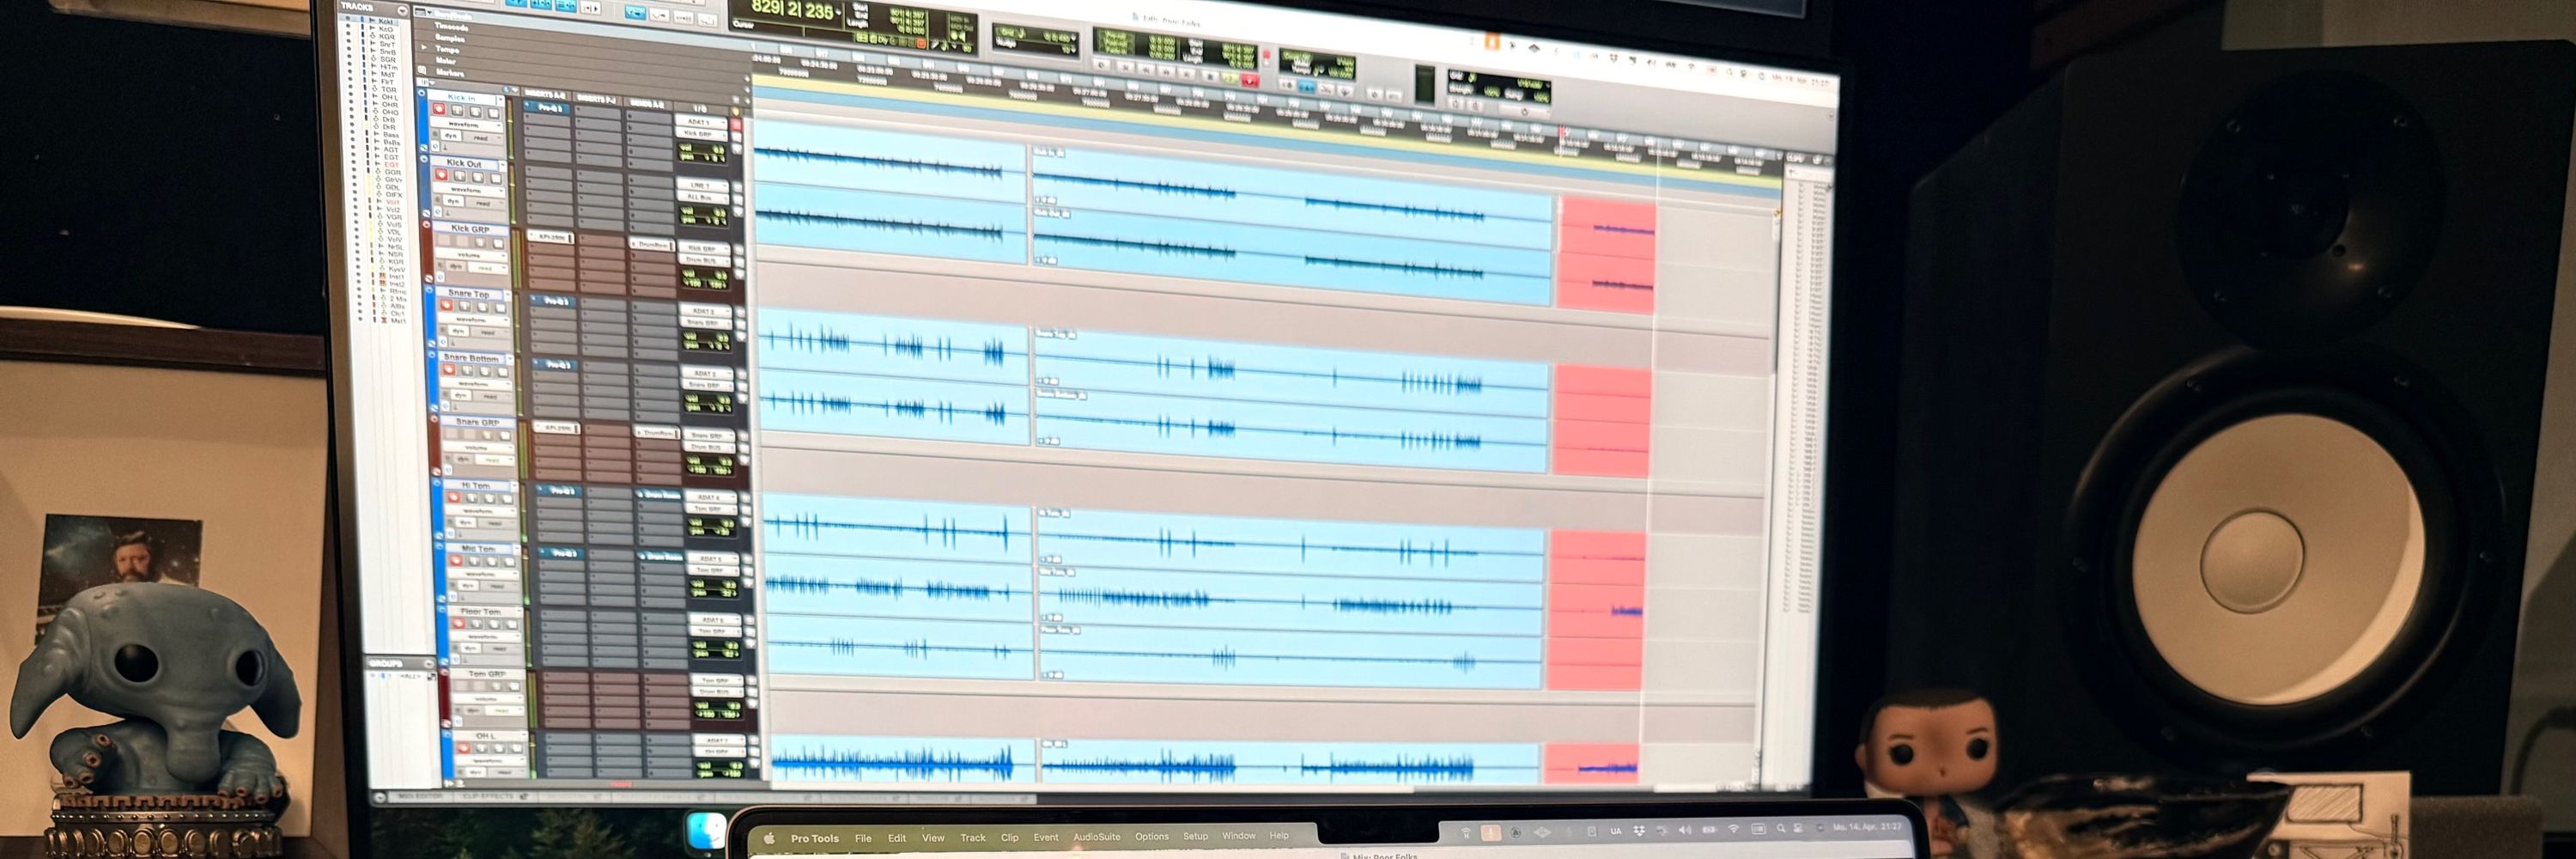Record-enable the Kick In track
The height and width of the screenshot is (859, 2576).
click(439, 111)
